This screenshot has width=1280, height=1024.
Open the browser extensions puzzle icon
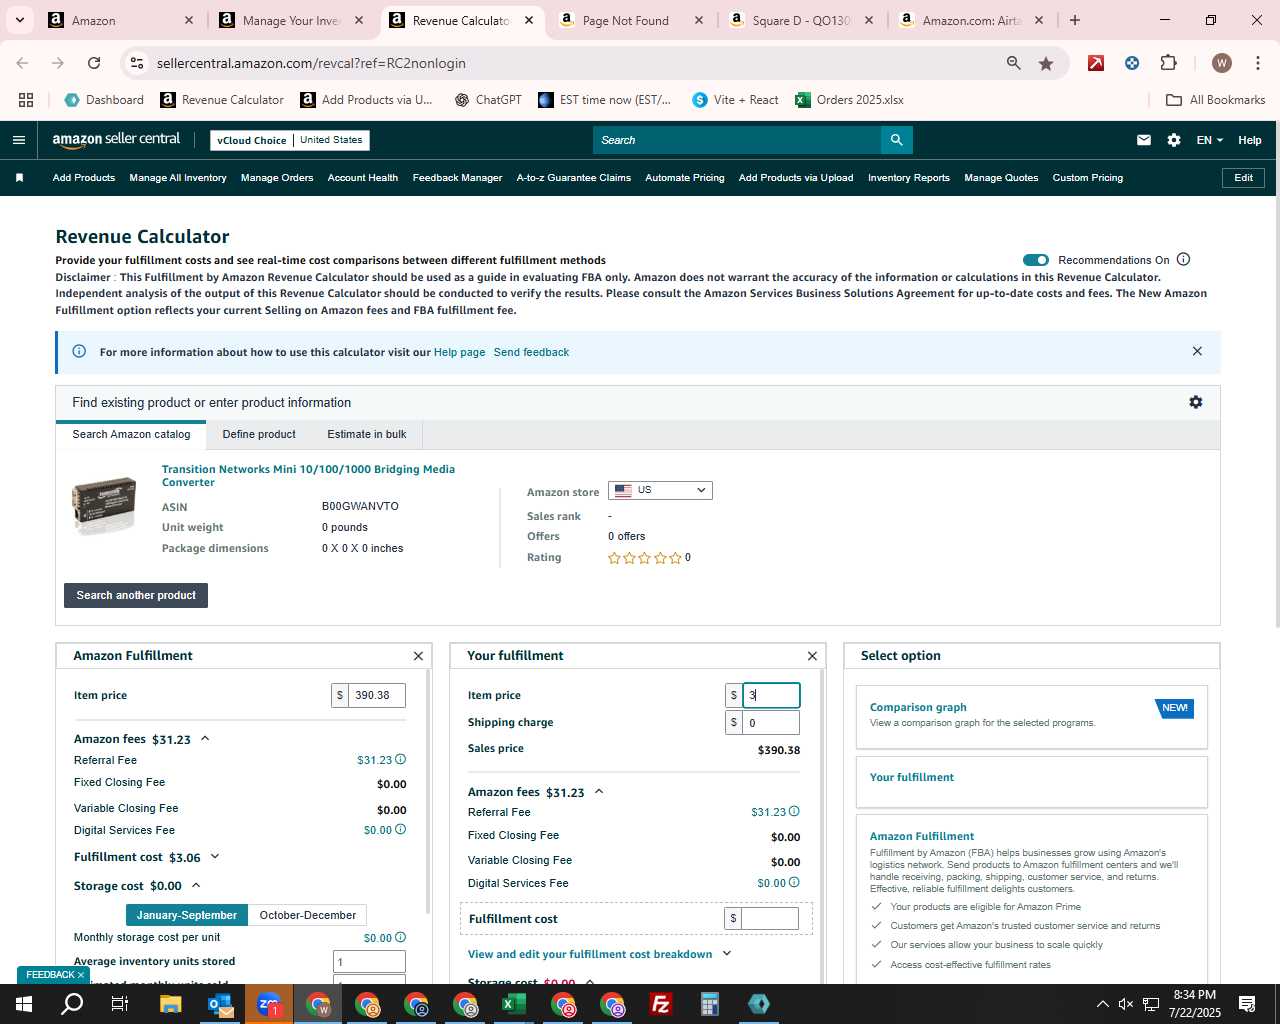[x=1168, y=63]
